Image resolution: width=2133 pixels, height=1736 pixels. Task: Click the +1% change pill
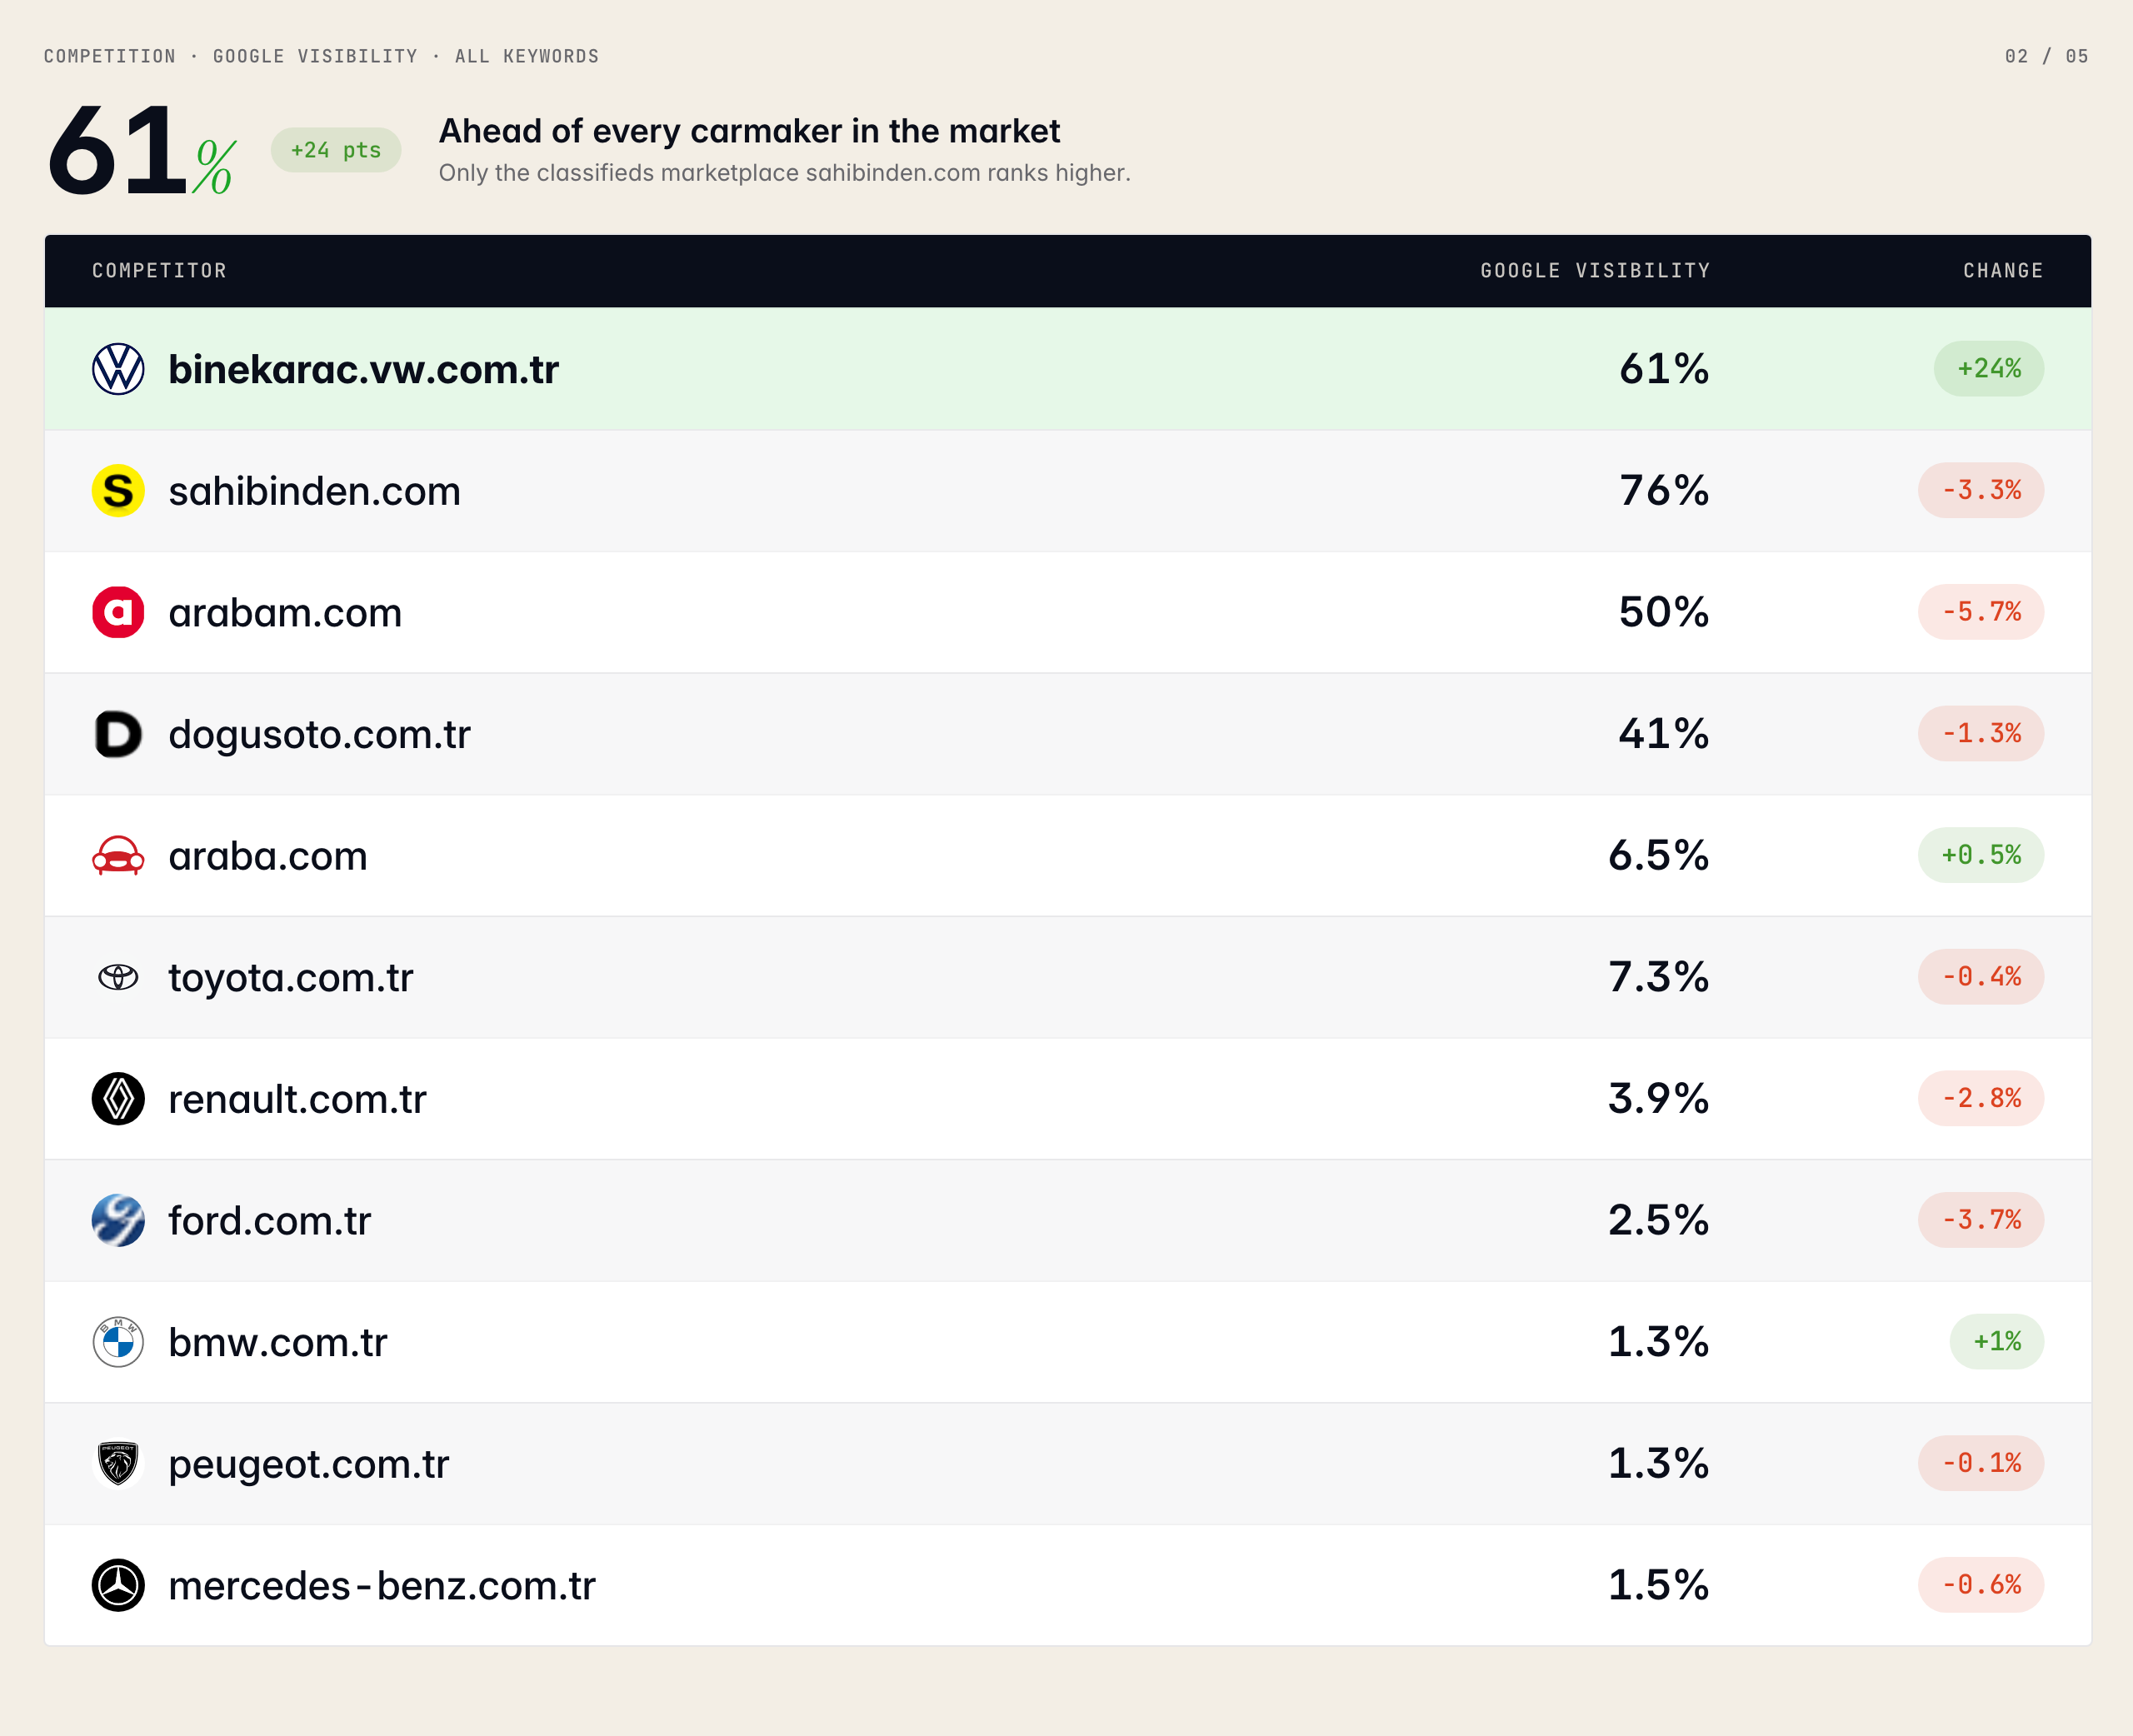pos(1997,1341)
